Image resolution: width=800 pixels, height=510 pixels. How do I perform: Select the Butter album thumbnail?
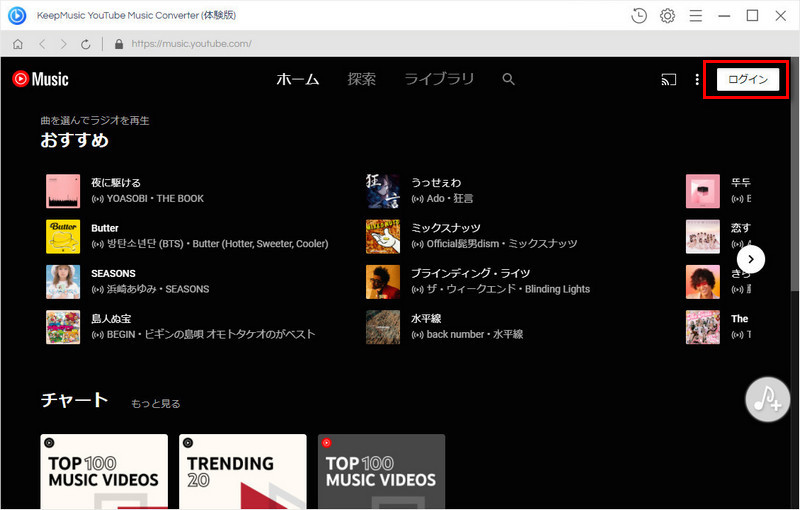click(x=63, y=237)
